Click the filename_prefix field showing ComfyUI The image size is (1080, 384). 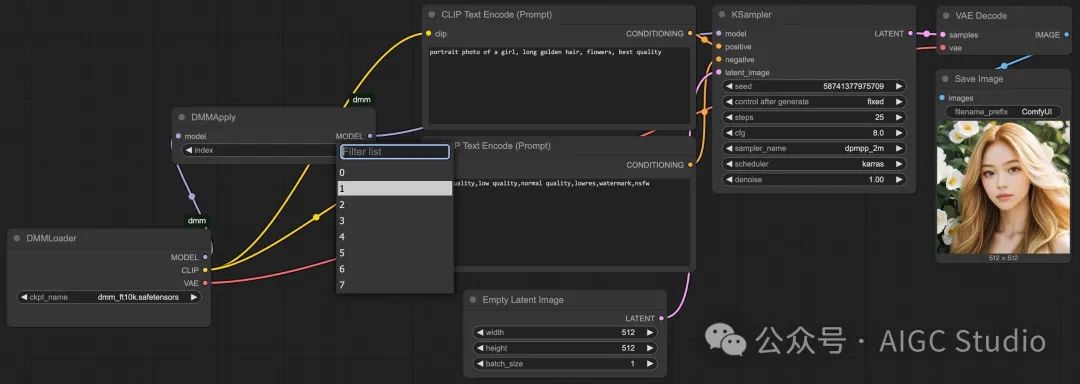(x=1003, y=111)
